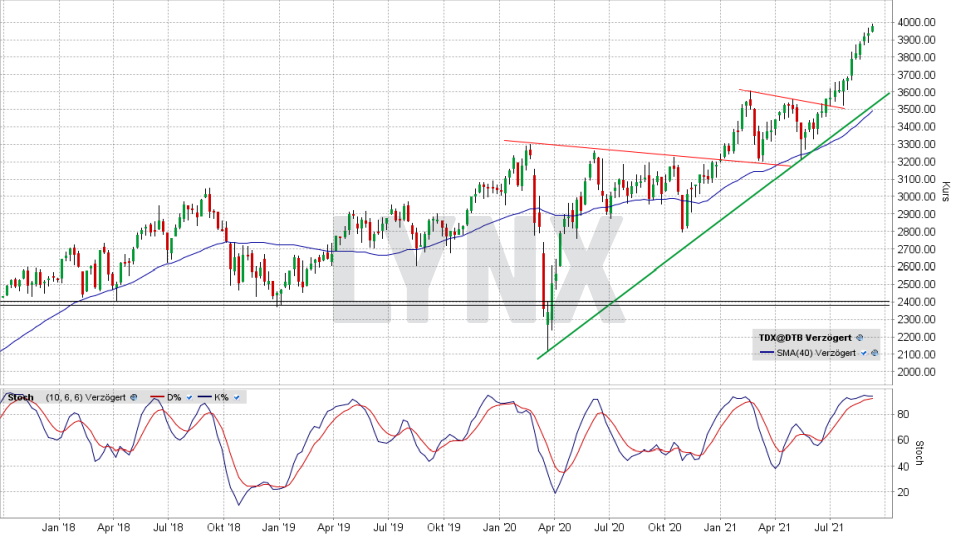Screen dimensions: 960x540
Task: Click the 2400.00 price axis label
Action: pos(917,302)
